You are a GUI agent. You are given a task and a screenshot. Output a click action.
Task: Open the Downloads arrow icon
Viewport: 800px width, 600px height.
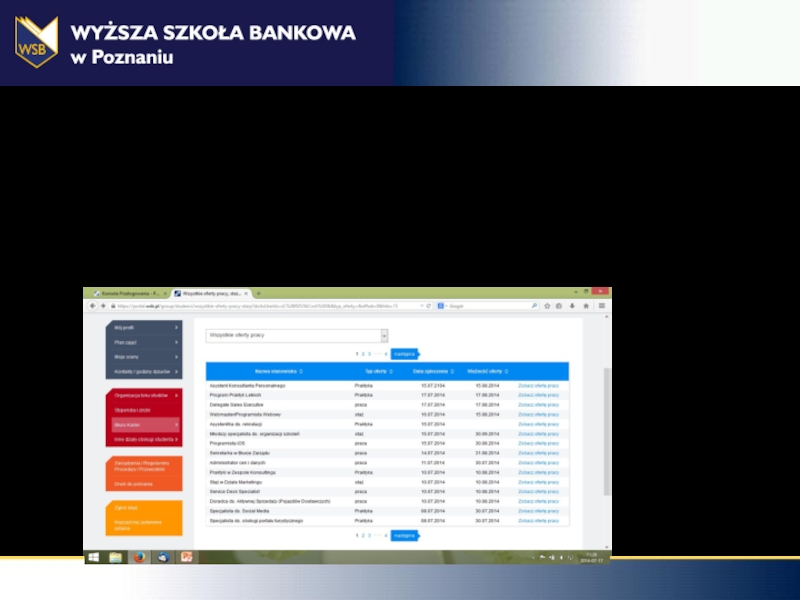click(x=572, y=306)
